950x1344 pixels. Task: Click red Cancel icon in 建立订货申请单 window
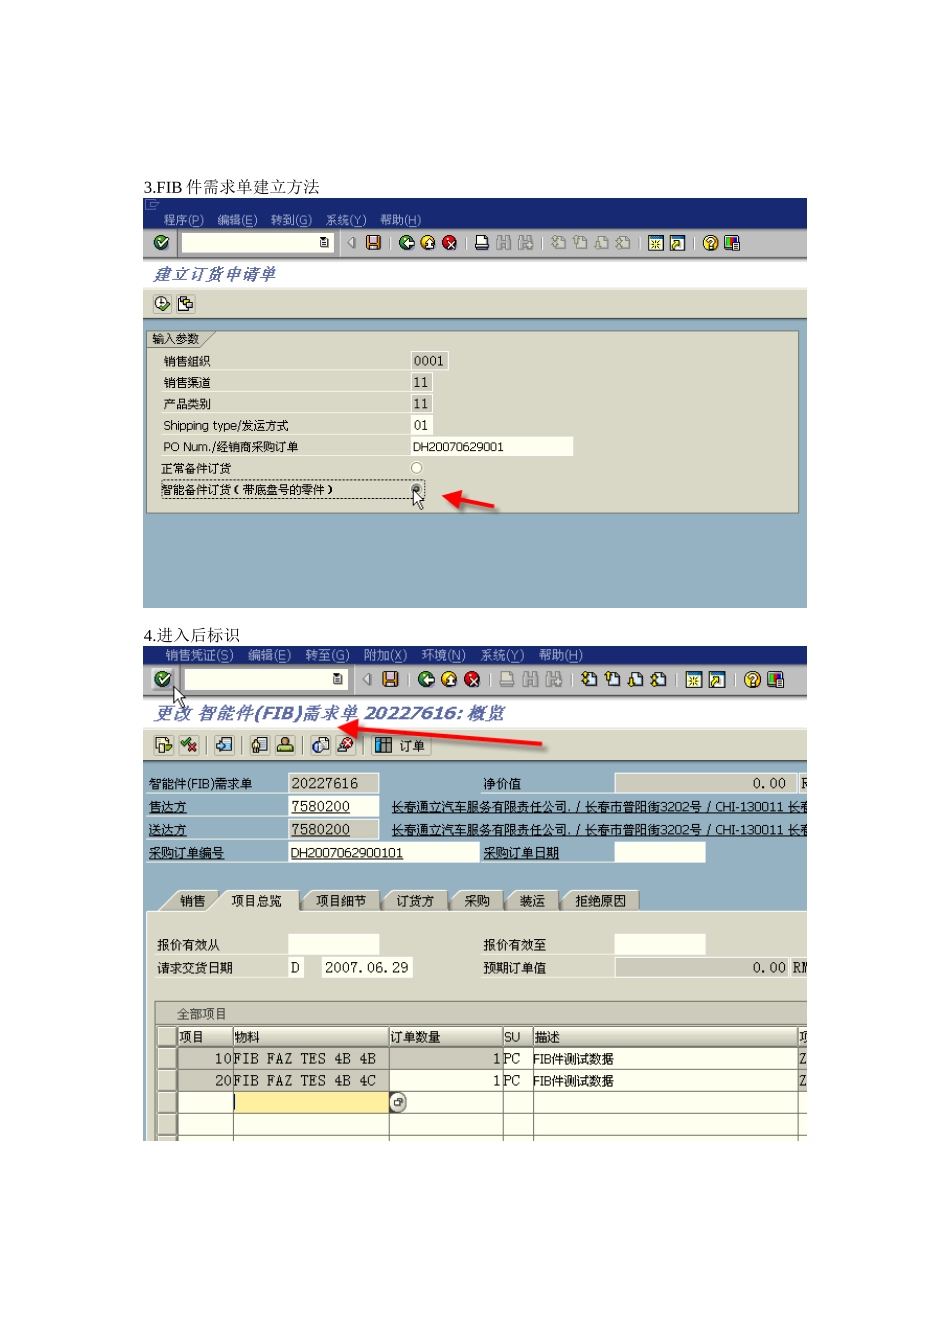[x=450, y=243]
